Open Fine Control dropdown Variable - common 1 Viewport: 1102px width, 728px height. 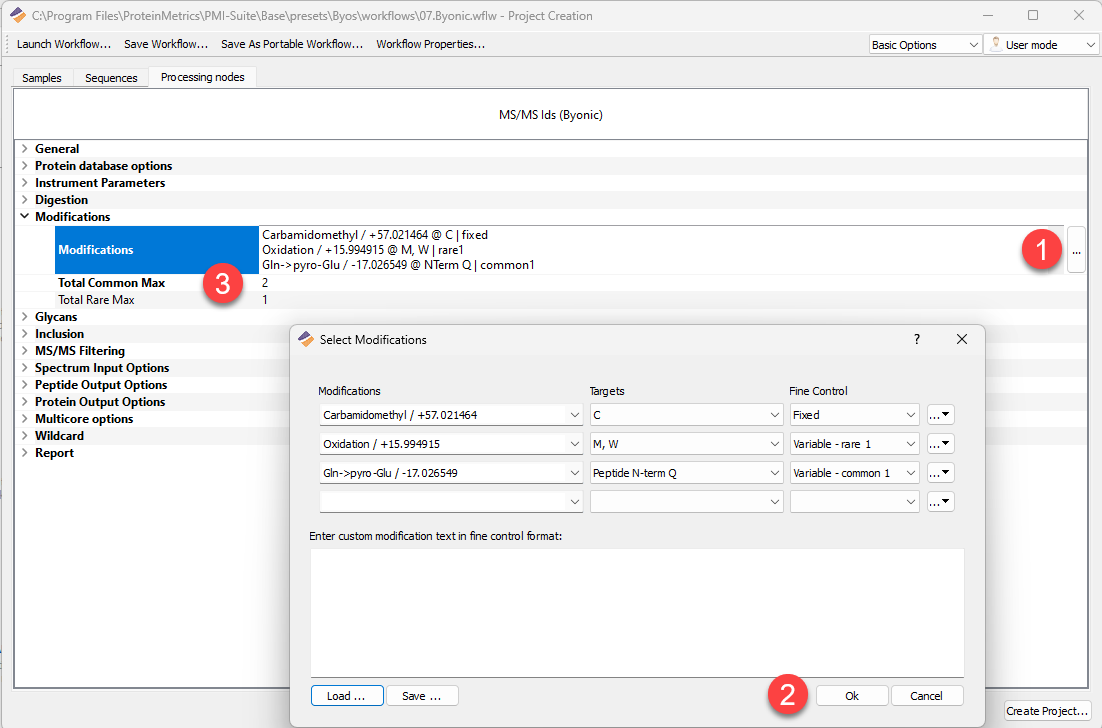[855, 473]
